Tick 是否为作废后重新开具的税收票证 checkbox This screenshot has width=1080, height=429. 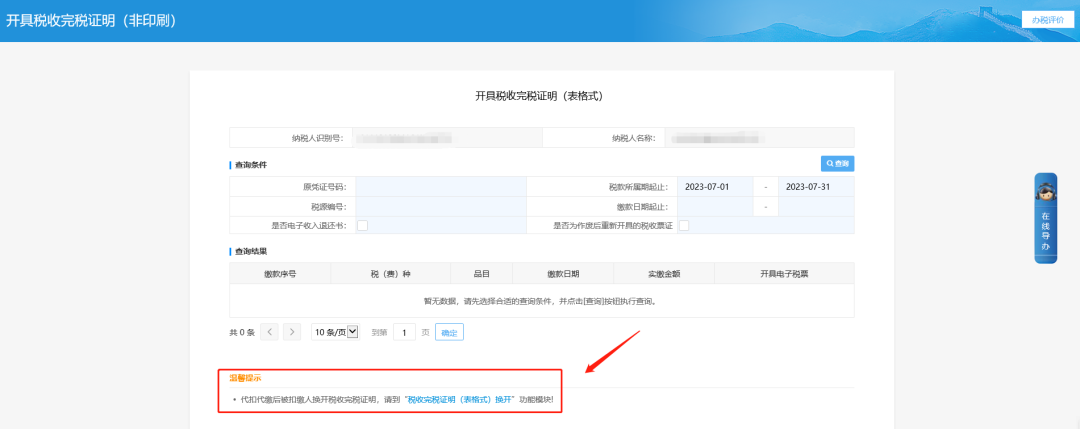click(684, 226)
